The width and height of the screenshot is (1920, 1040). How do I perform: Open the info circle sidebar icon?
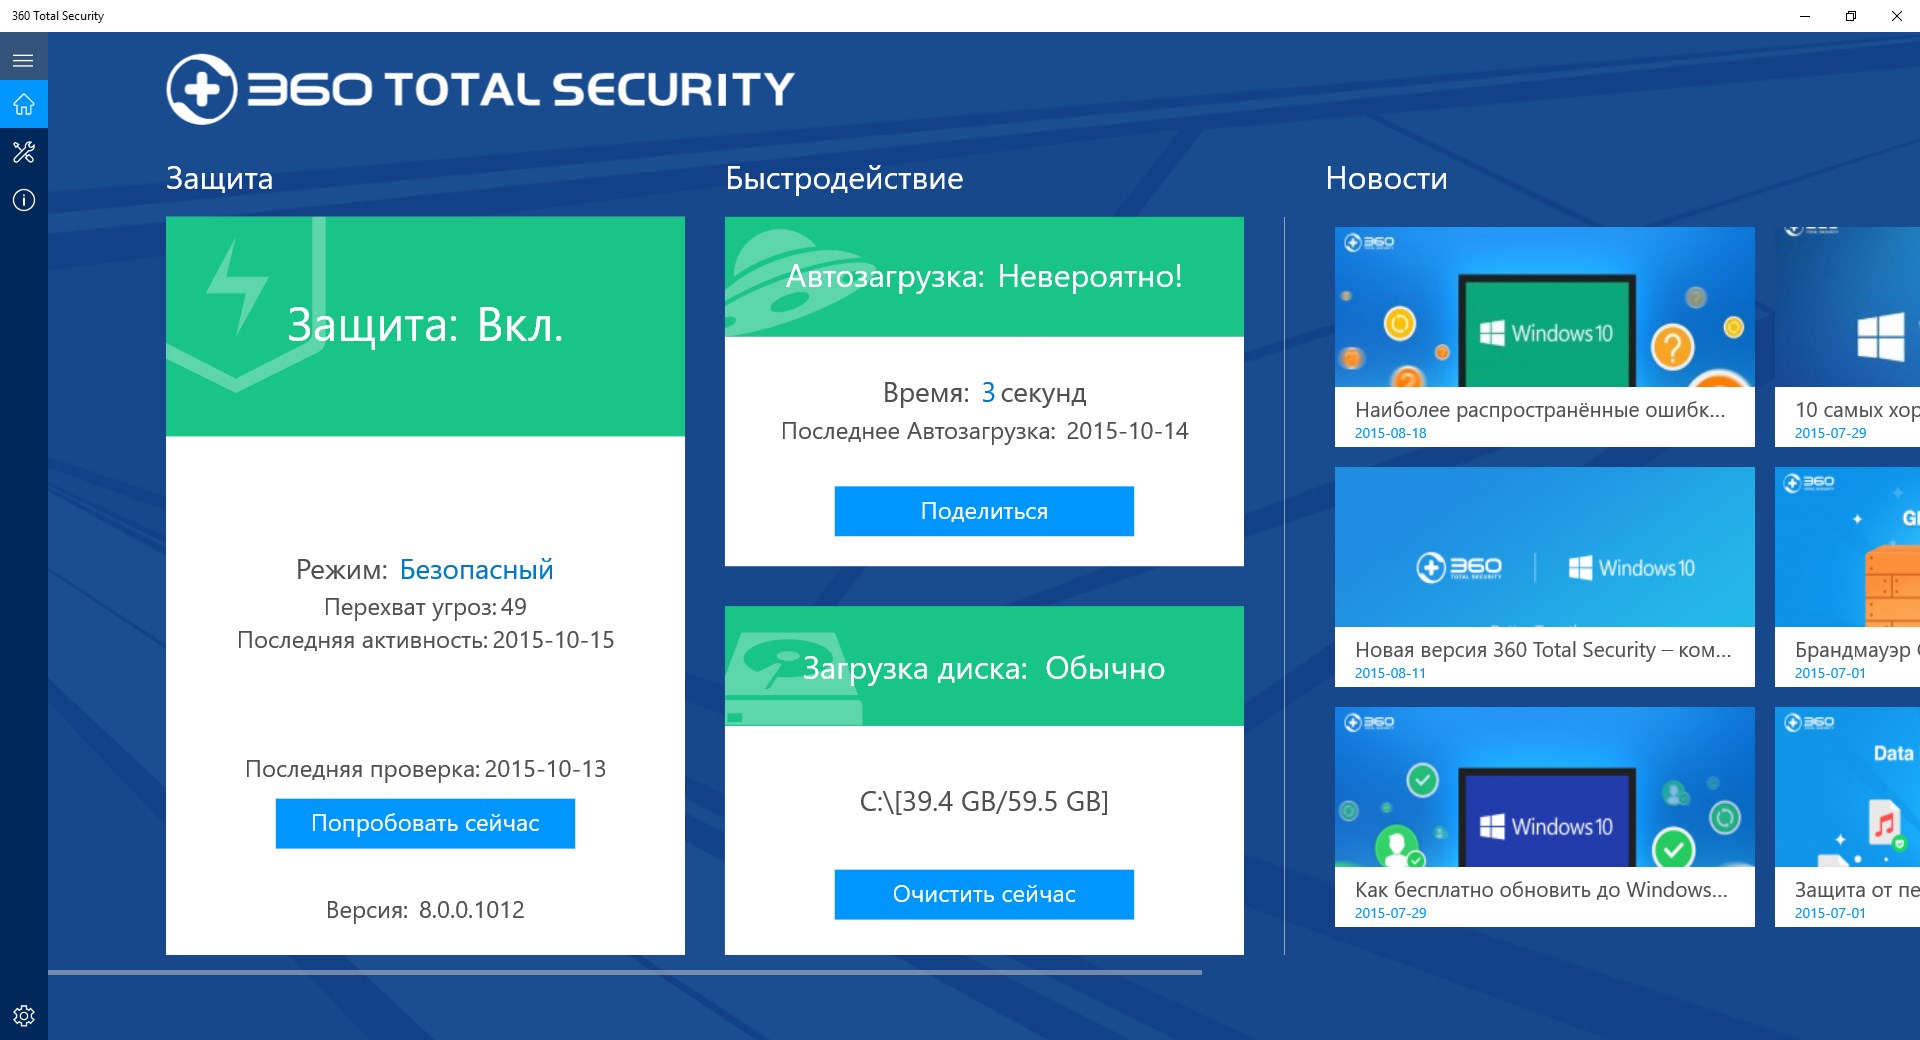(x=23, y=200)
